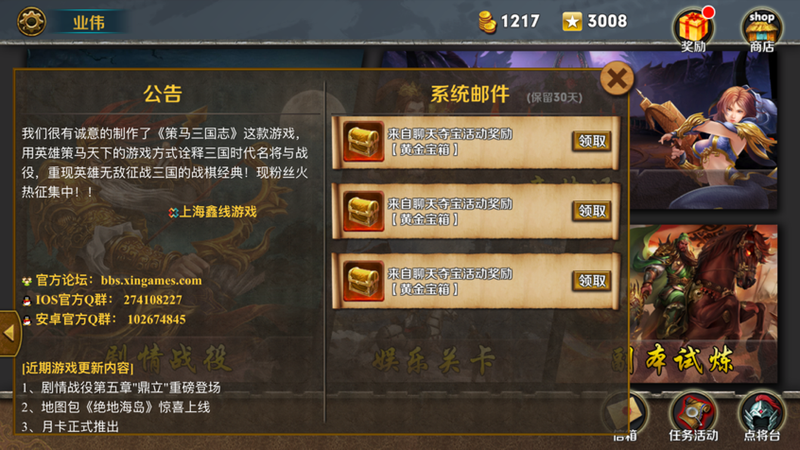800x450 pixels.
Task: Click the player name 业伟
Action: 88,22
